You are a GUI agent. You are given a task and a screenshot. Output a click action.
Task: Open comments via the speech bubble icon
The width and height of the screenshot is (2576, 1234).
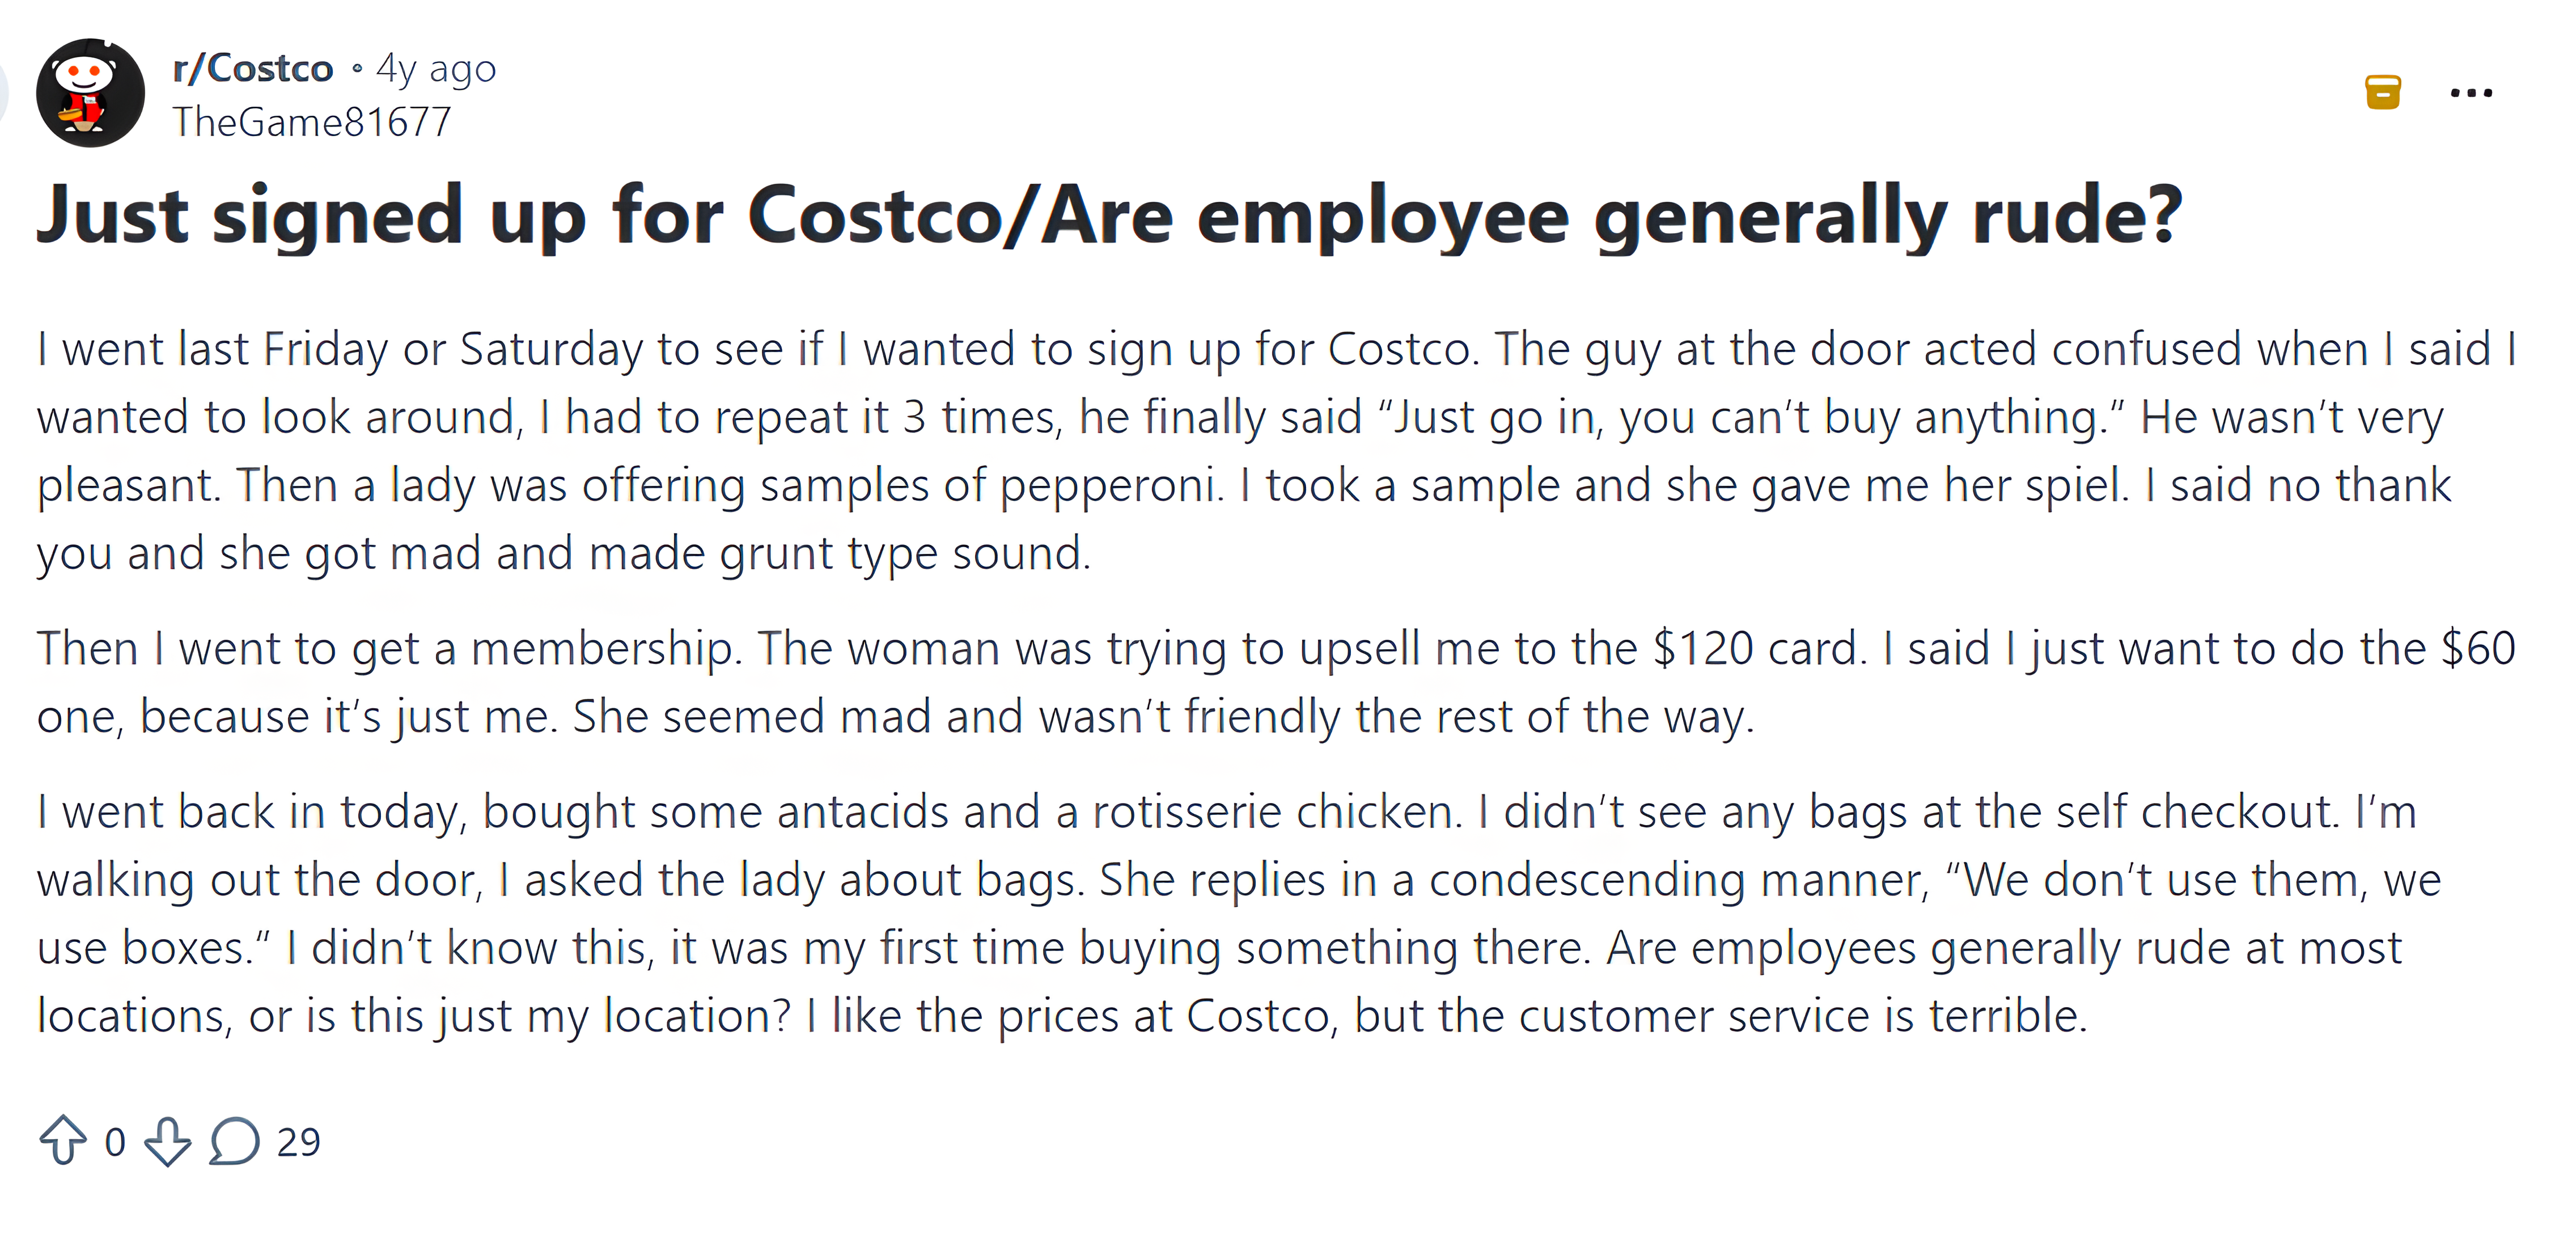pos(234,1141)
